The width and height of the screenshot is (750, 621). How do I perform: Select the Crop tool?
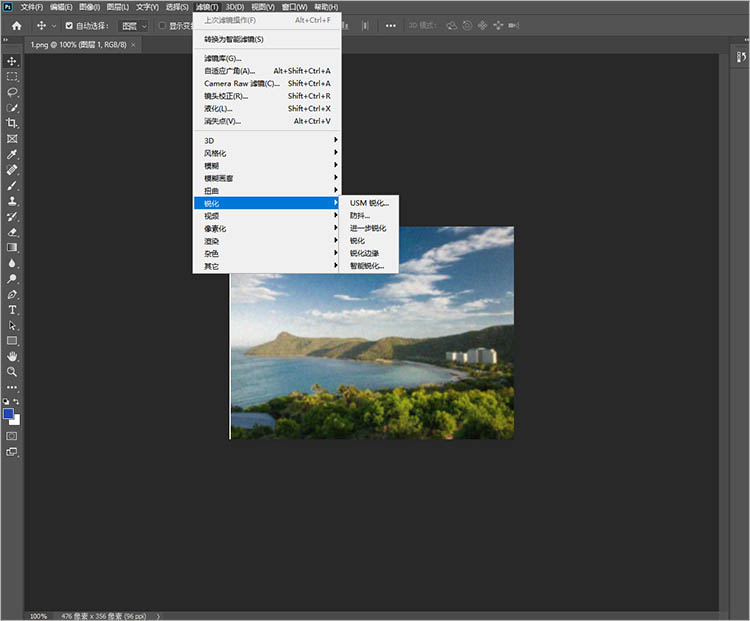click(x=12, y=123)
